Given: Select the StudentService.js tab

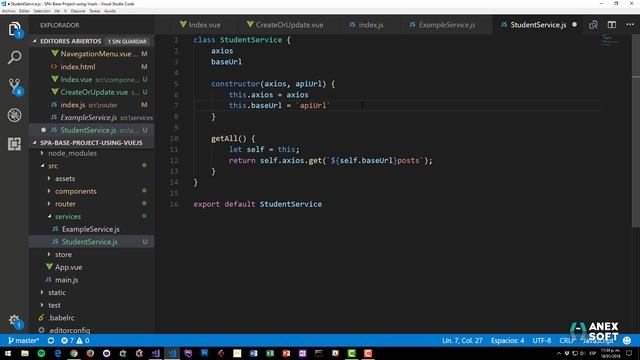Looking at the screenshot, I should pyautogui.click(x=533, y=25).
